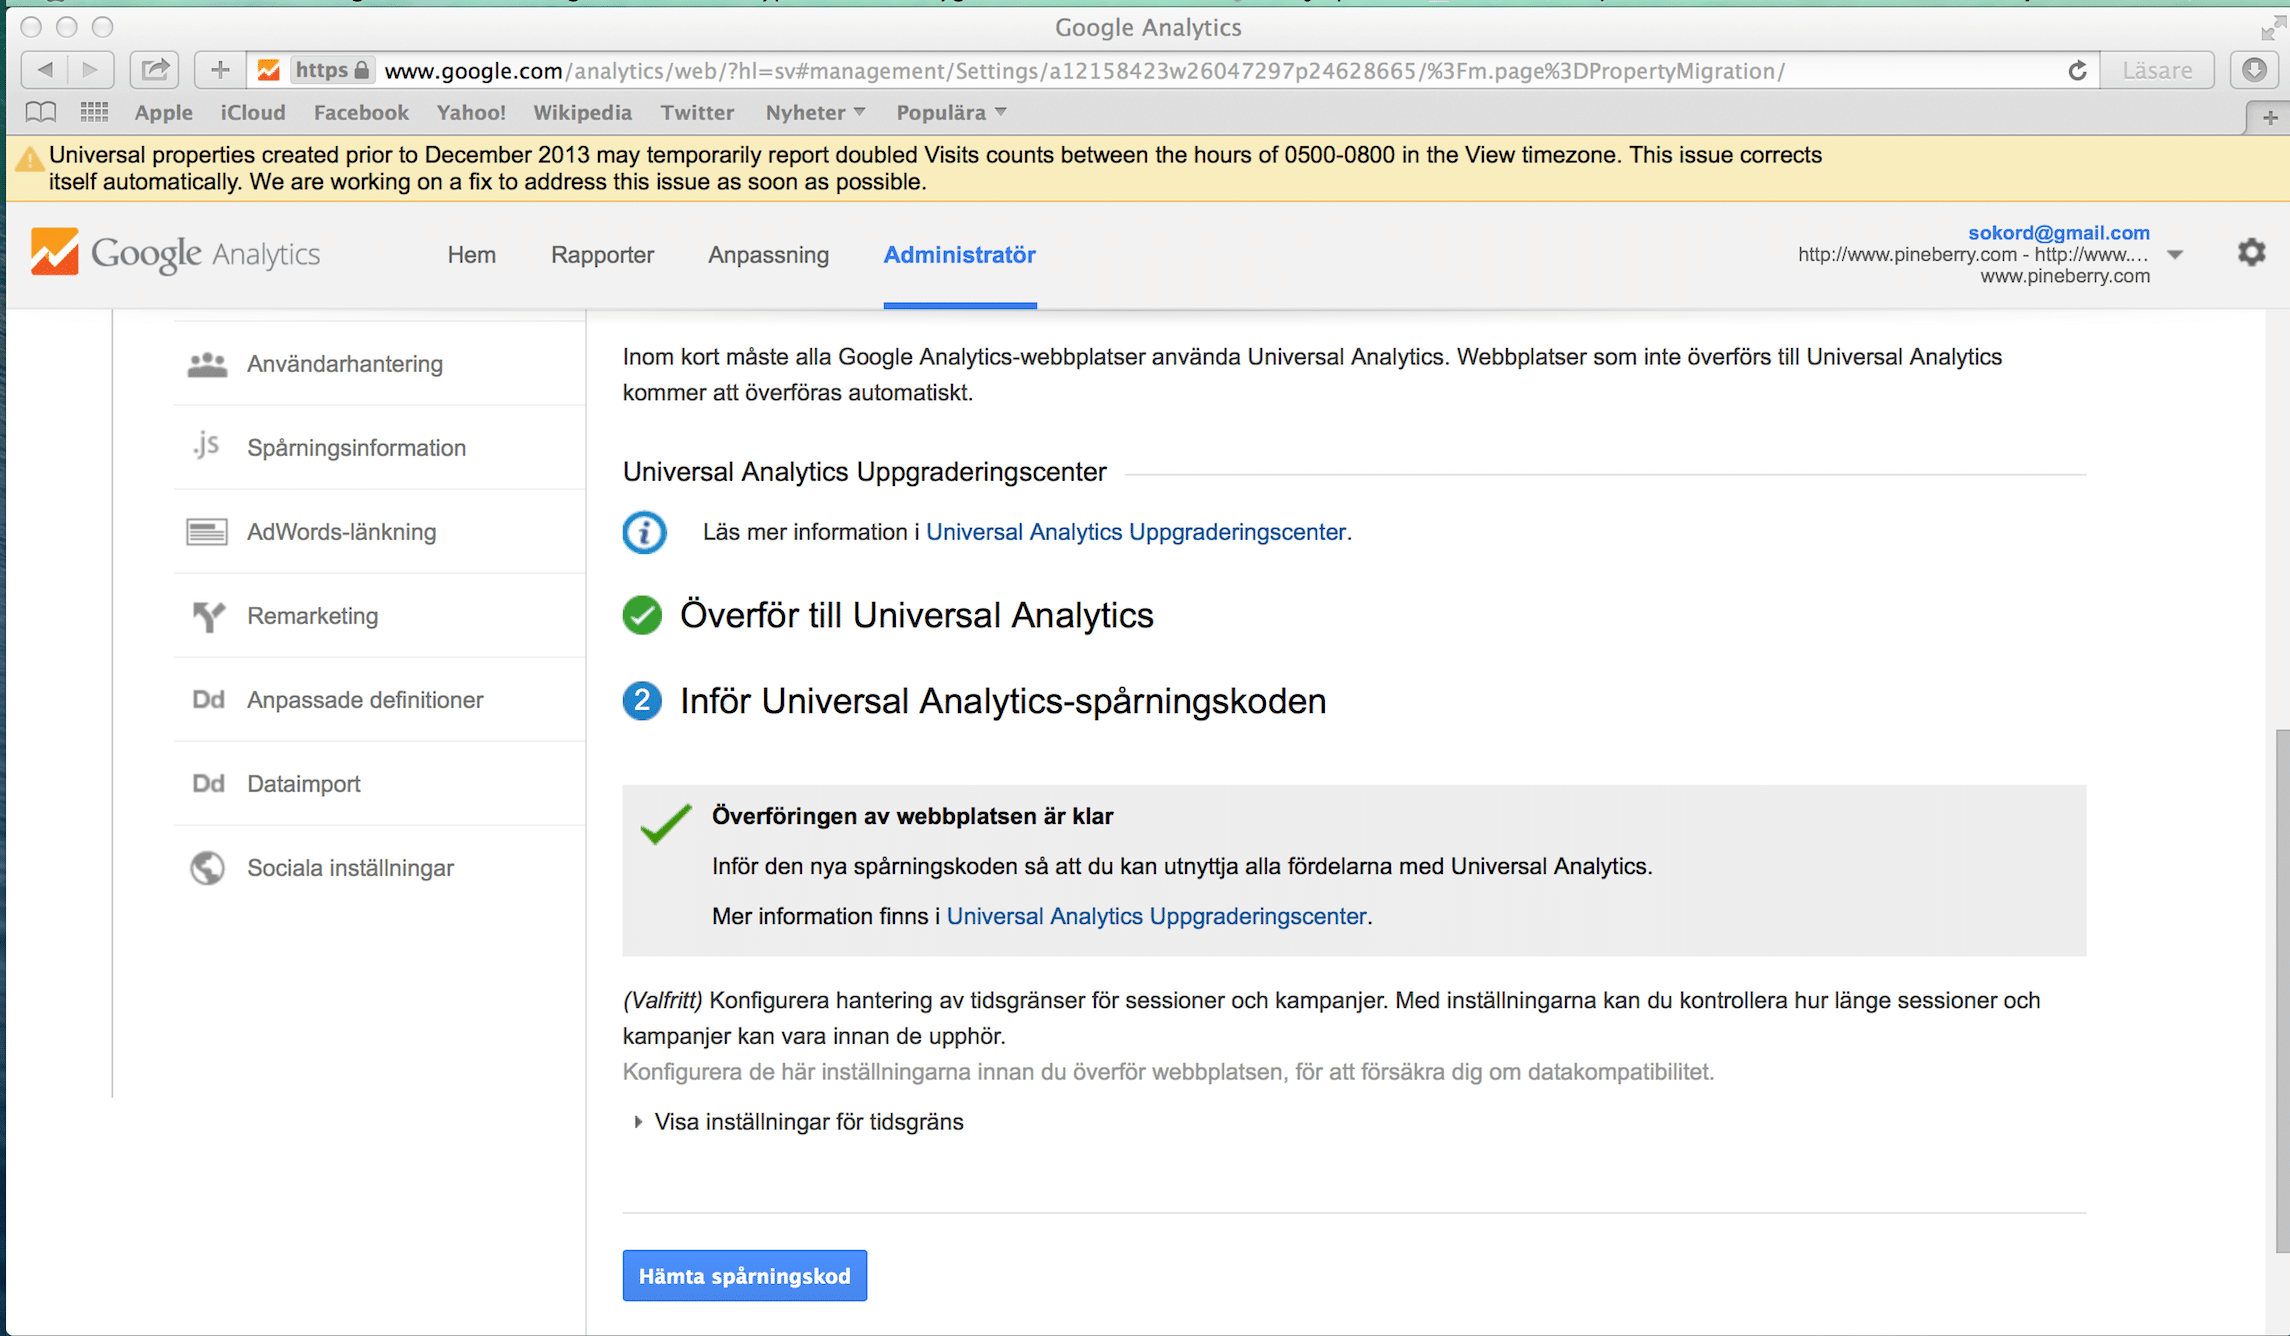The image size is (2290, 1336).
Task: Click the blue info circle icon
Action: click(644, 532)
